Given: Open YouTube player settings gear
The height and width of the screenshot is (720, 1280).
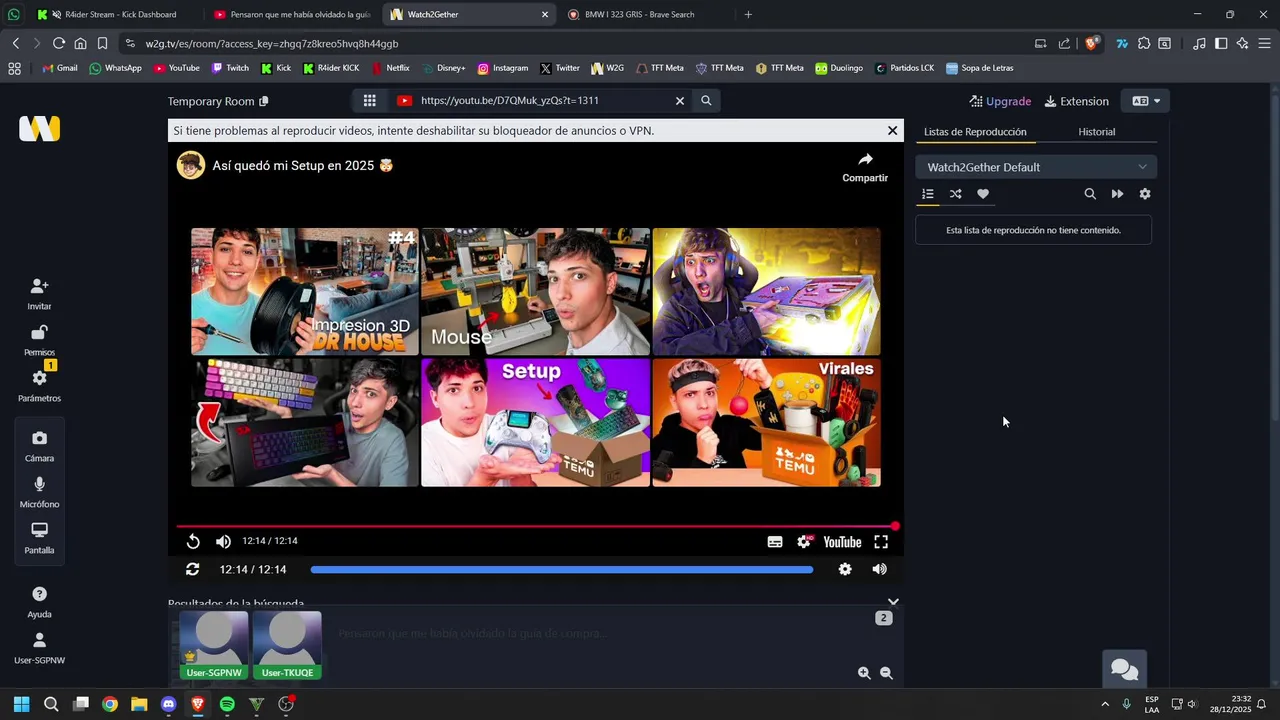Looking at the screenshot, I should tap(804, 541).
